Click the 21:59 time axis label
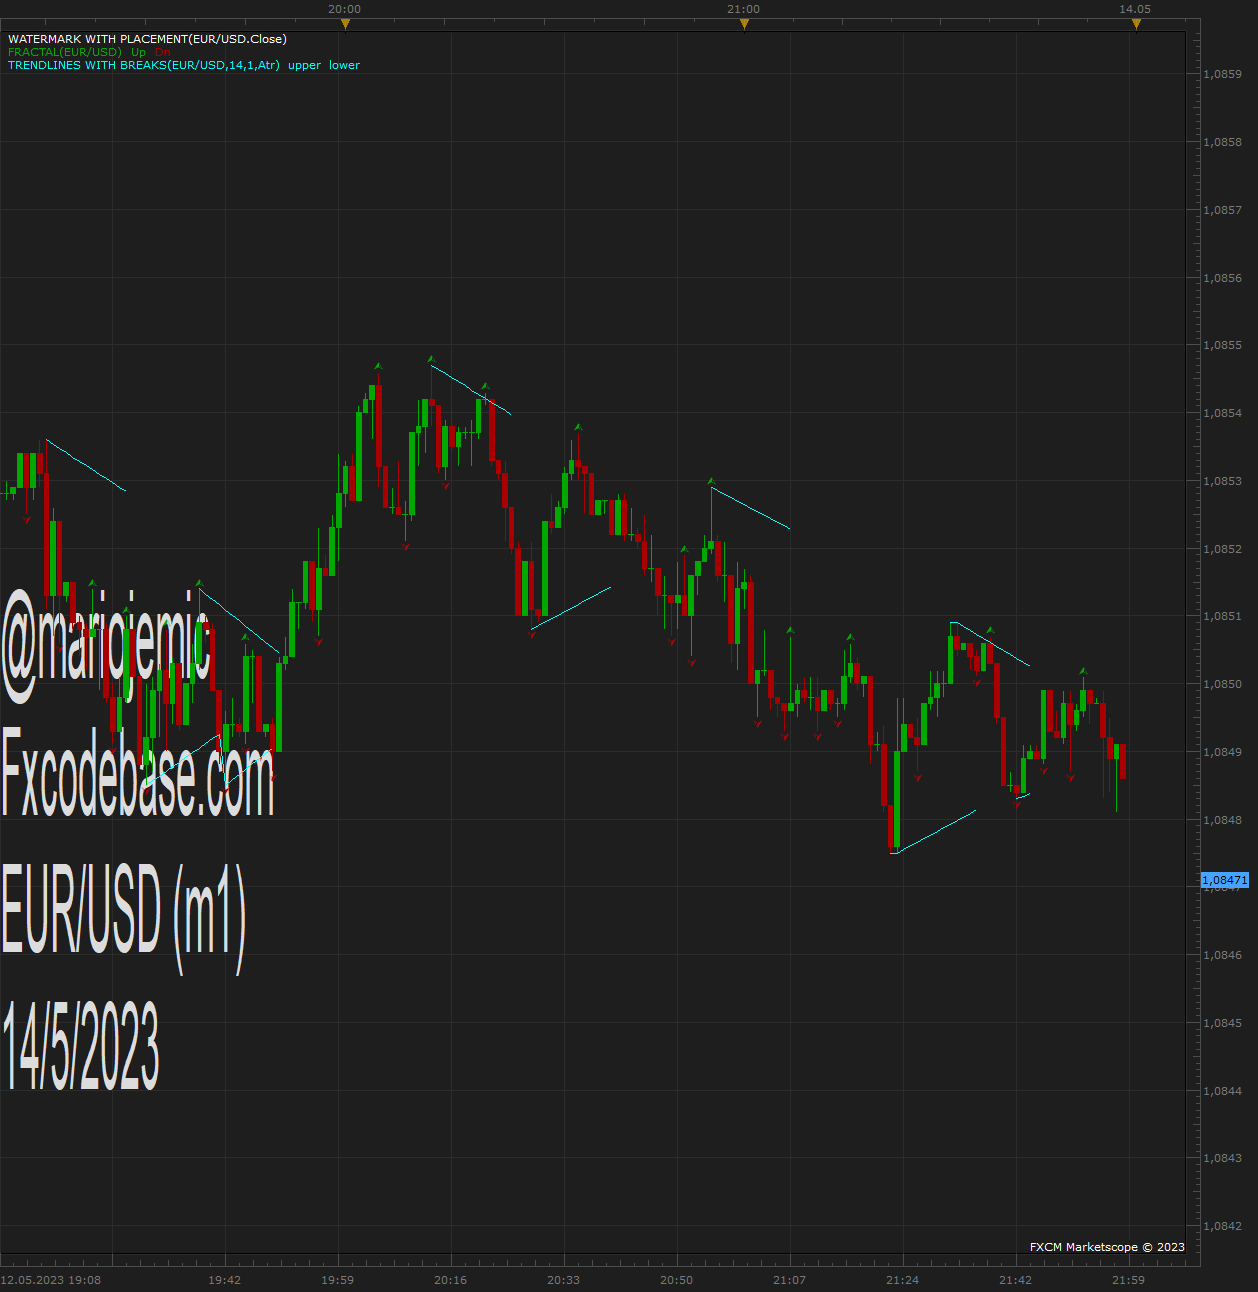The width and height of the screenshot is (1258, 1292). coord(1129,1280)
